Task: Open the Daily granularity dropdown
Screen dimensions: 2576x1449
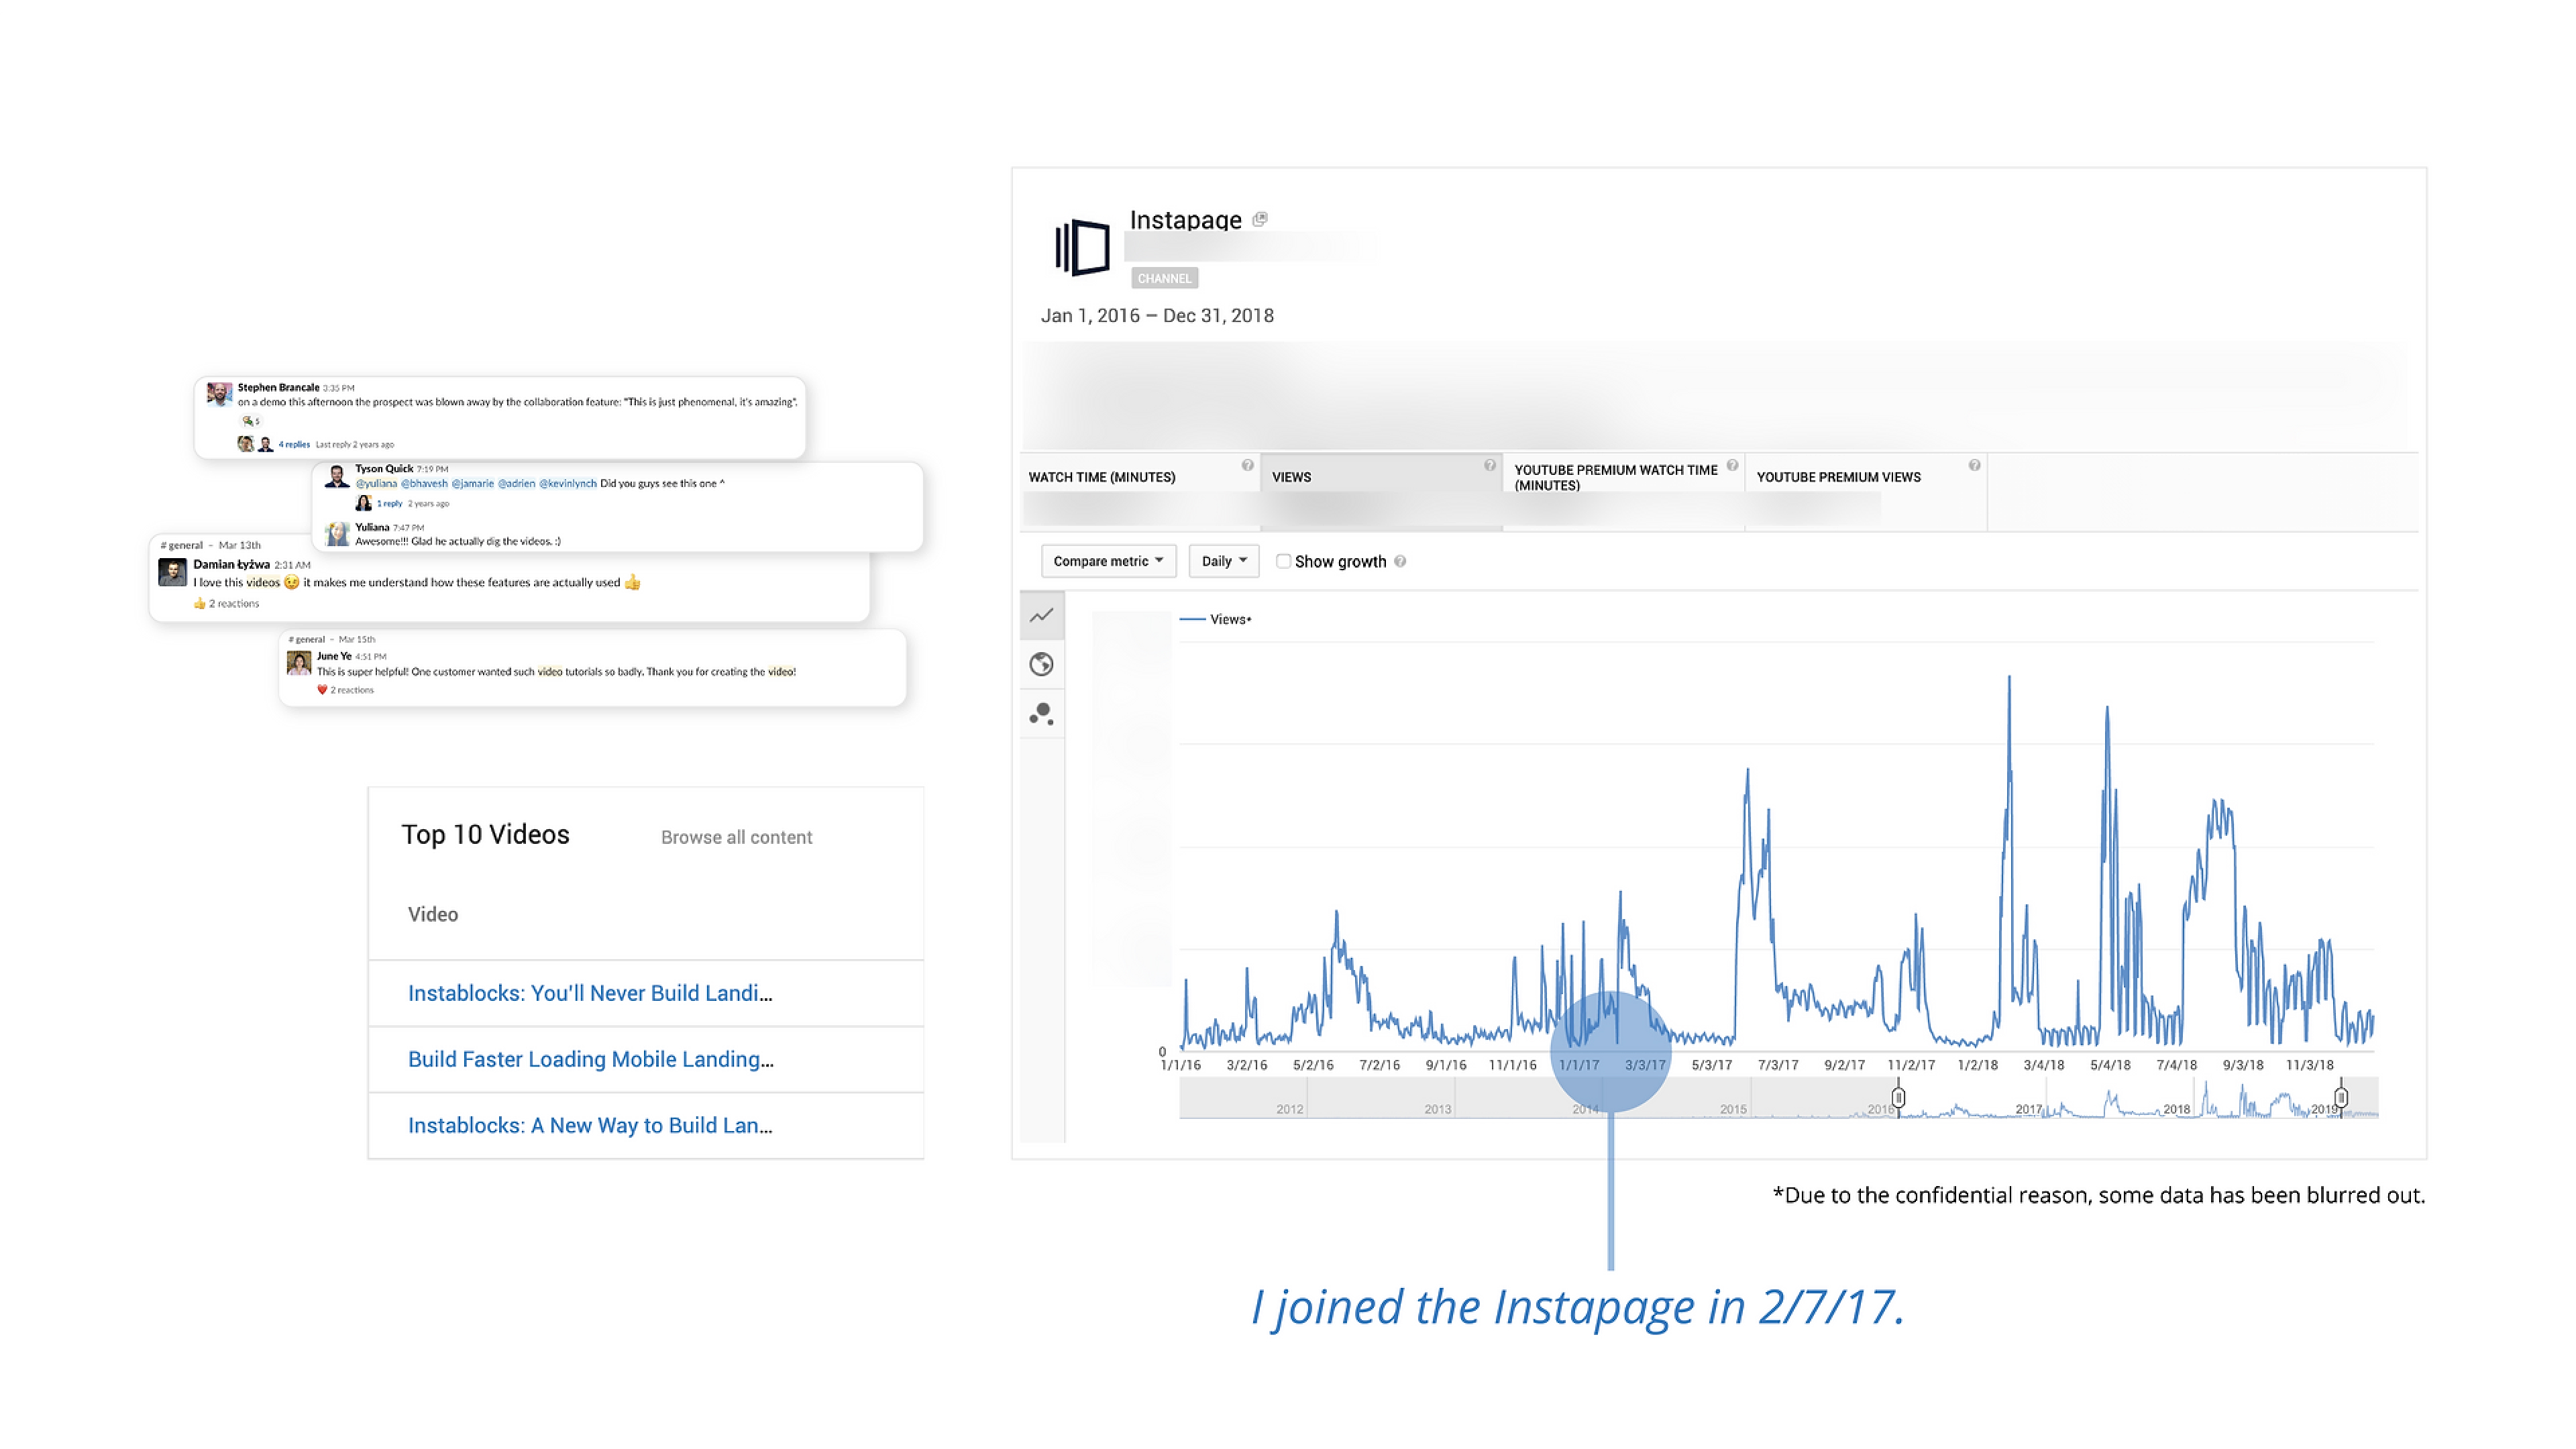Action: coord(1223,561)
